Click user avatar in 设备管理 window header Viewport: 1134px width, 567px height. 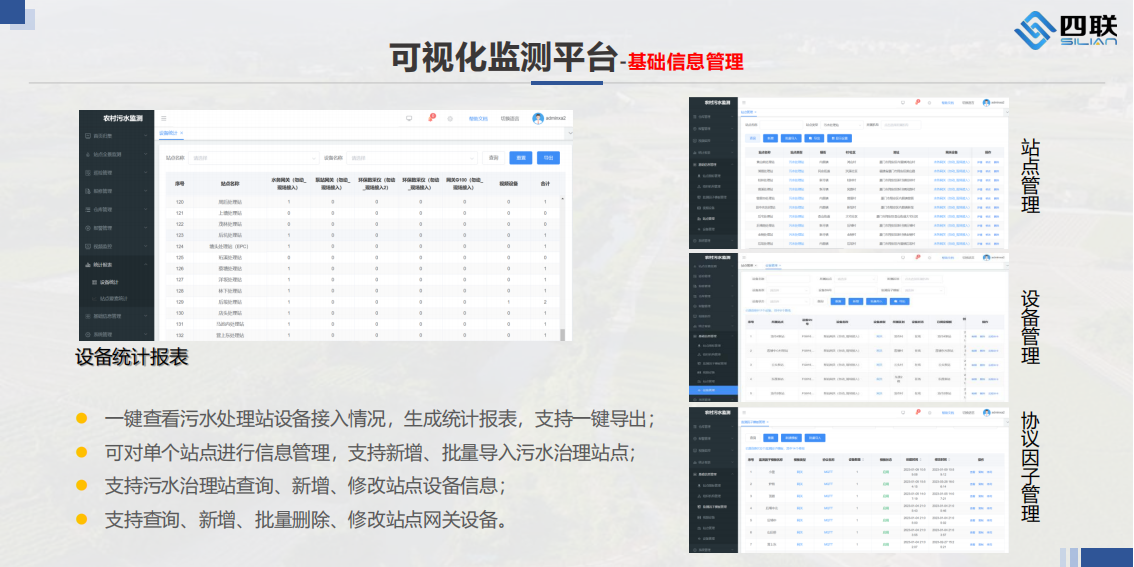(986, 257)
